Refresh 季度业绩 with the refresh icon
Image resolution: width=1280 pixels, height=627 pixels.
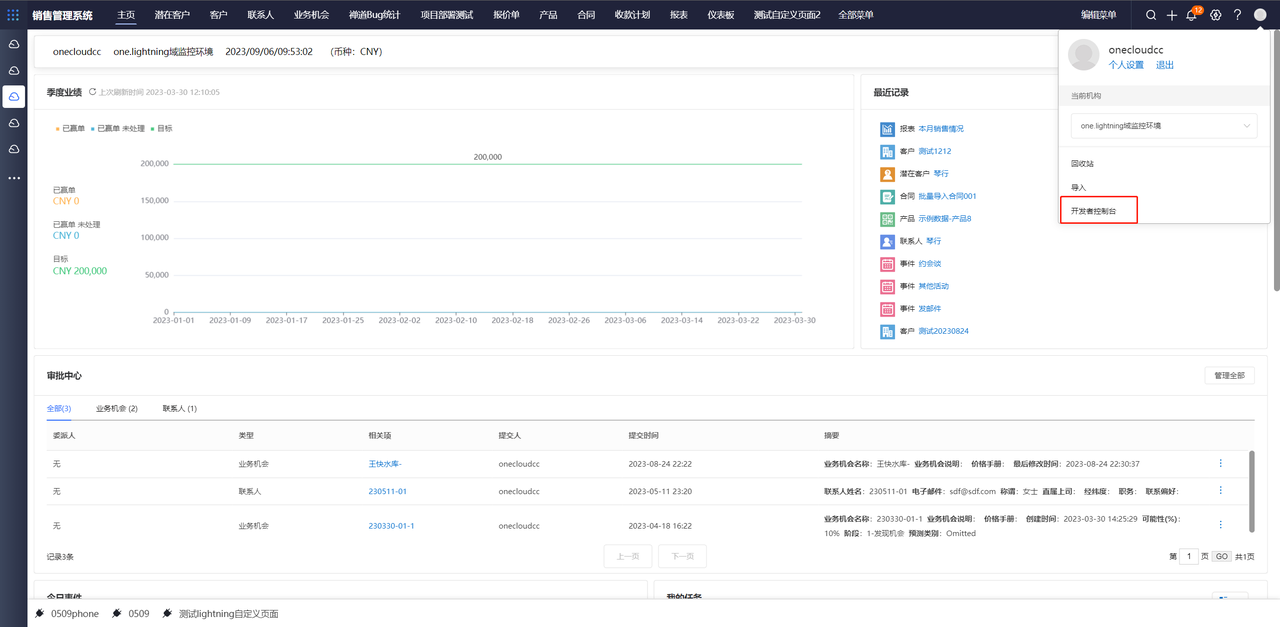[93, 92]
